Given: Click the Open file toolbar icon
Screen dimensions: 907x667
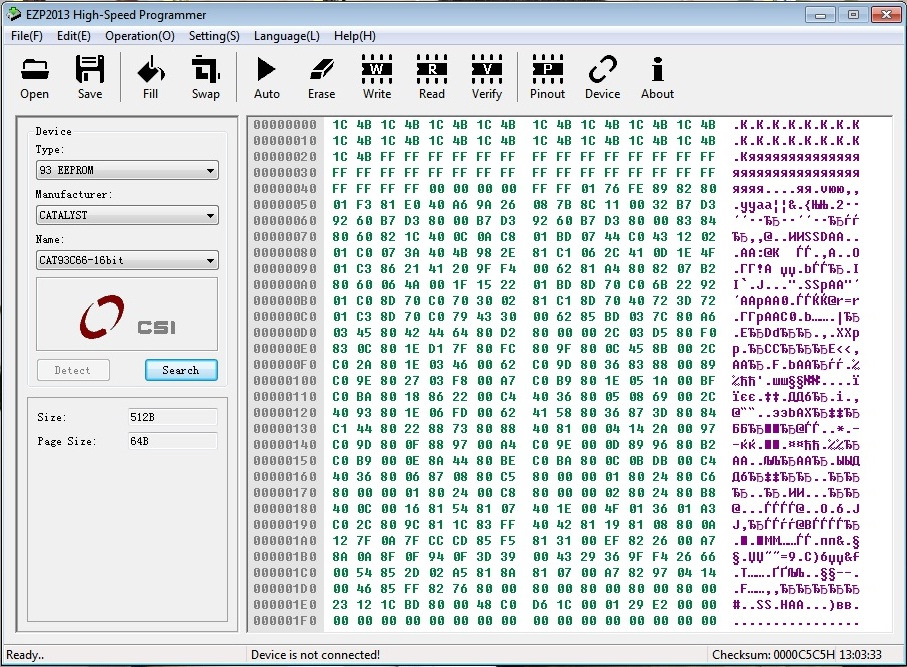Looking at the screenshot, I should click(34, 77).
